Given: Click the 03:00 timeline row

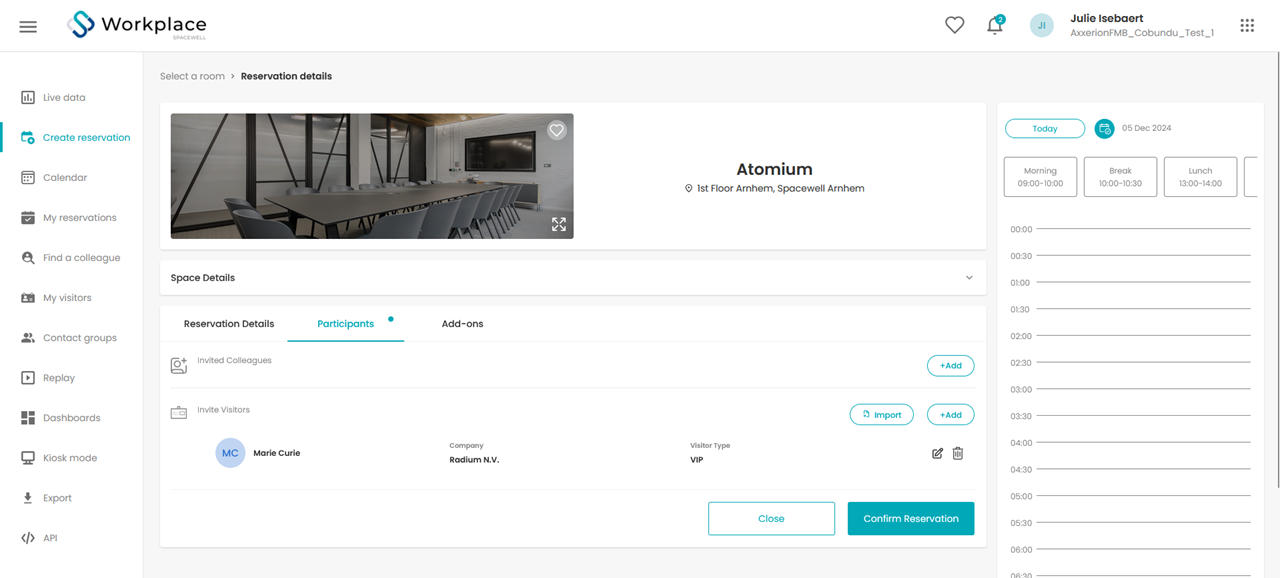Looking at the screenshot, I should pos(1130,390).
